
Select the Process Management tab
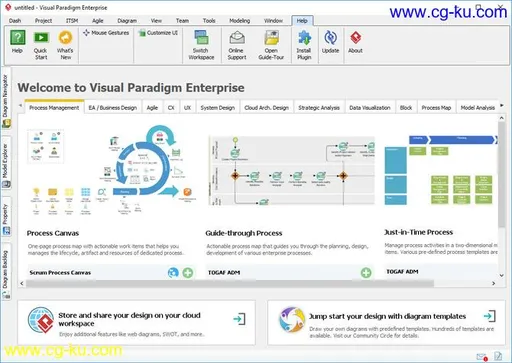[x=54, y=107]
